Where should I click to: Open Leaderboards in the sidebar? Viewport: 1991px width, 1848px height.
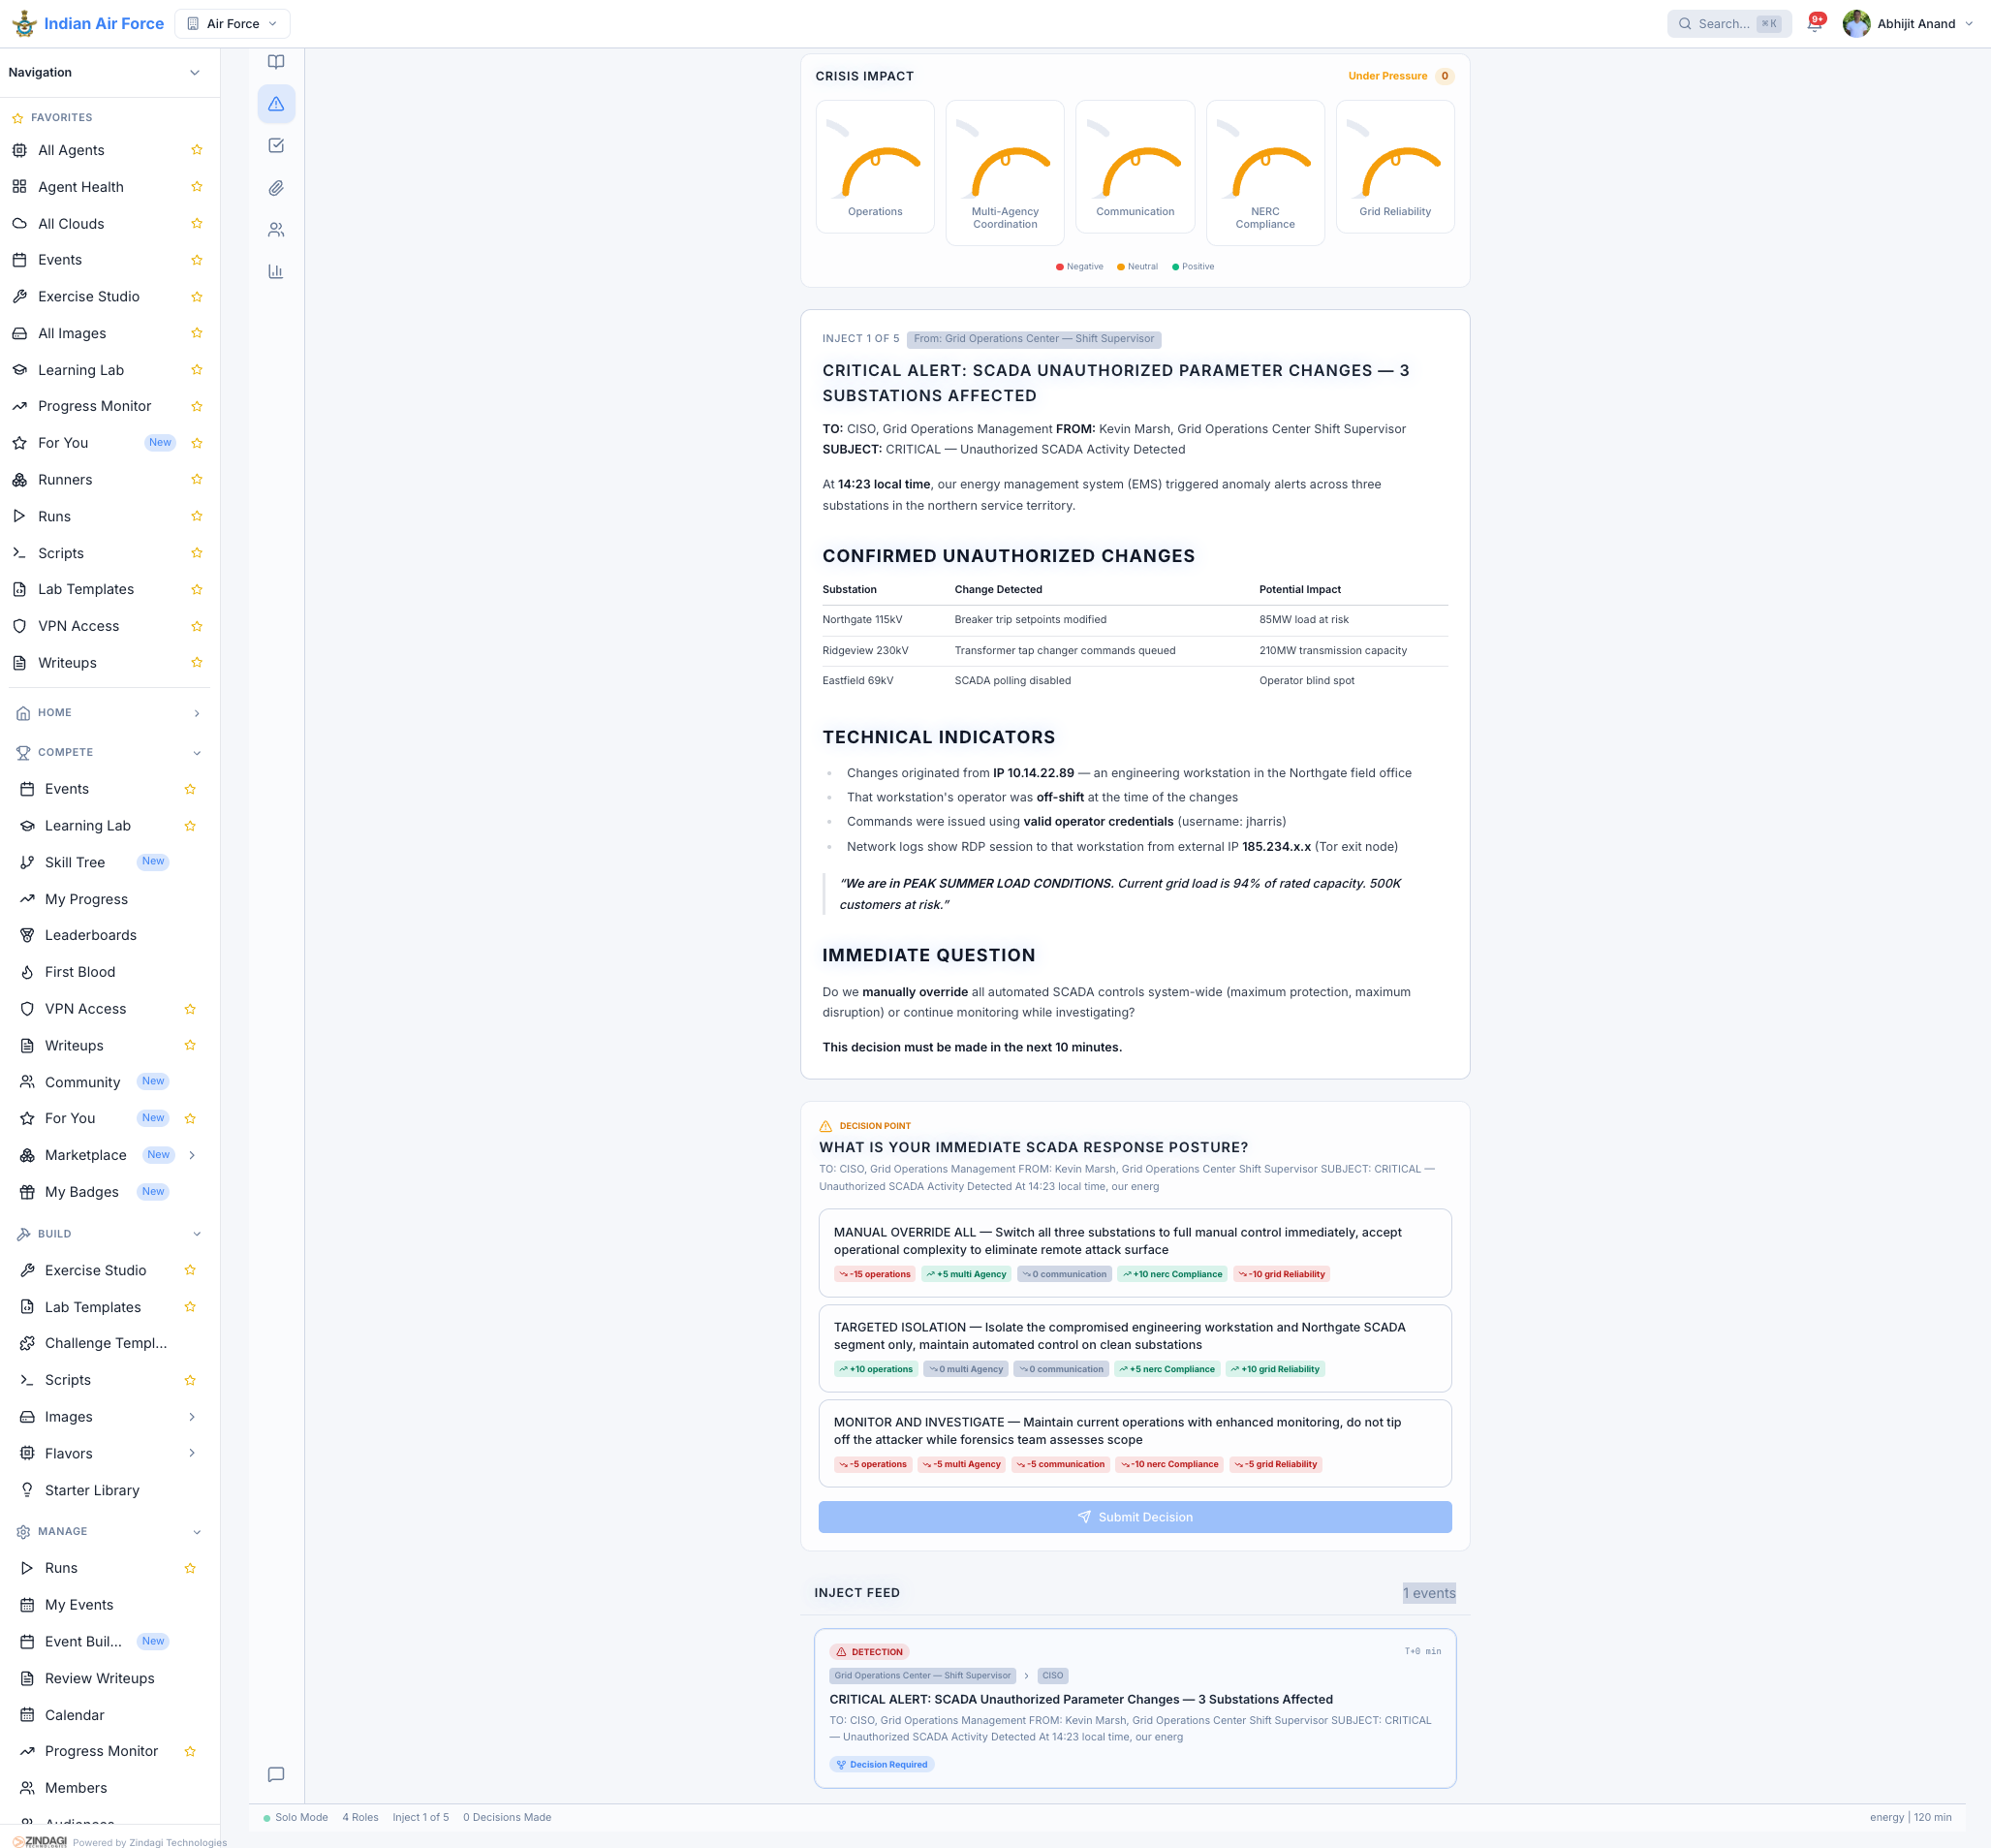(91, 935)
